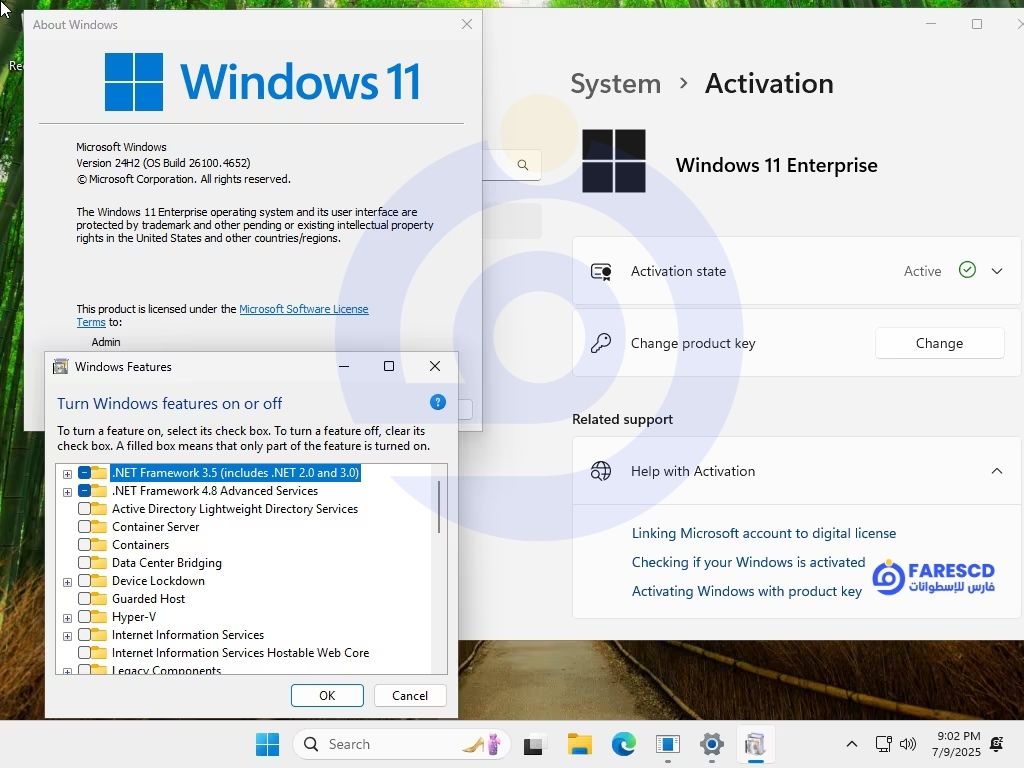Select the Data Center Bridging row

167,562
